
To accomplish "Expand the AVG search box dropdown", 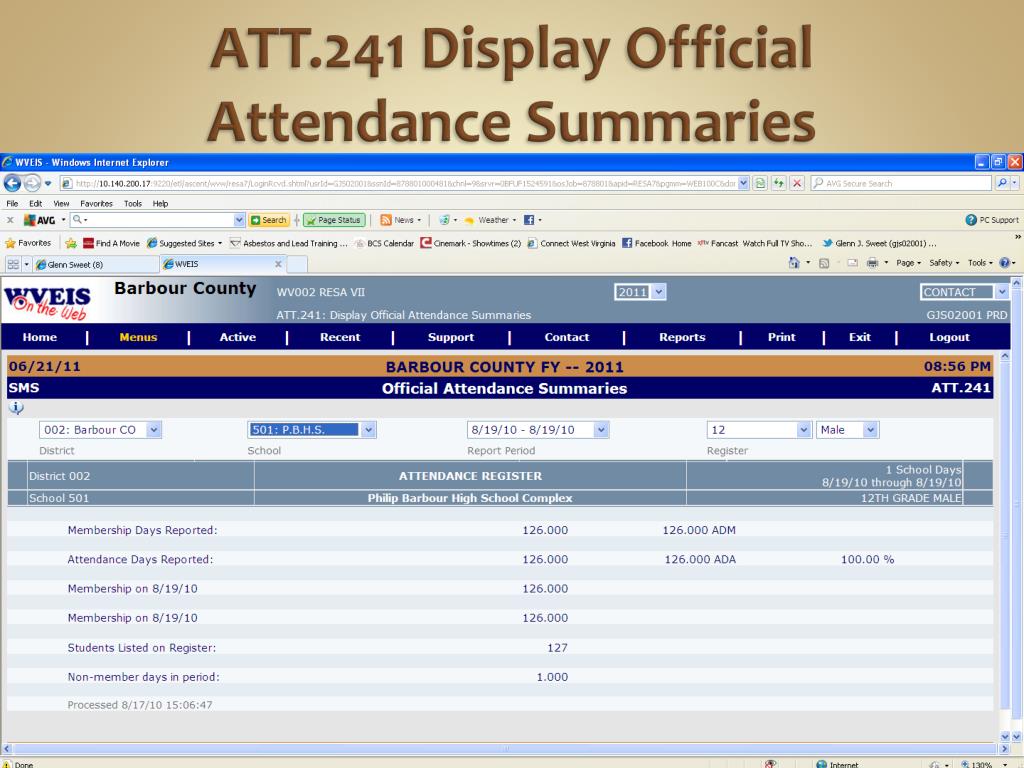I will 238,220.
